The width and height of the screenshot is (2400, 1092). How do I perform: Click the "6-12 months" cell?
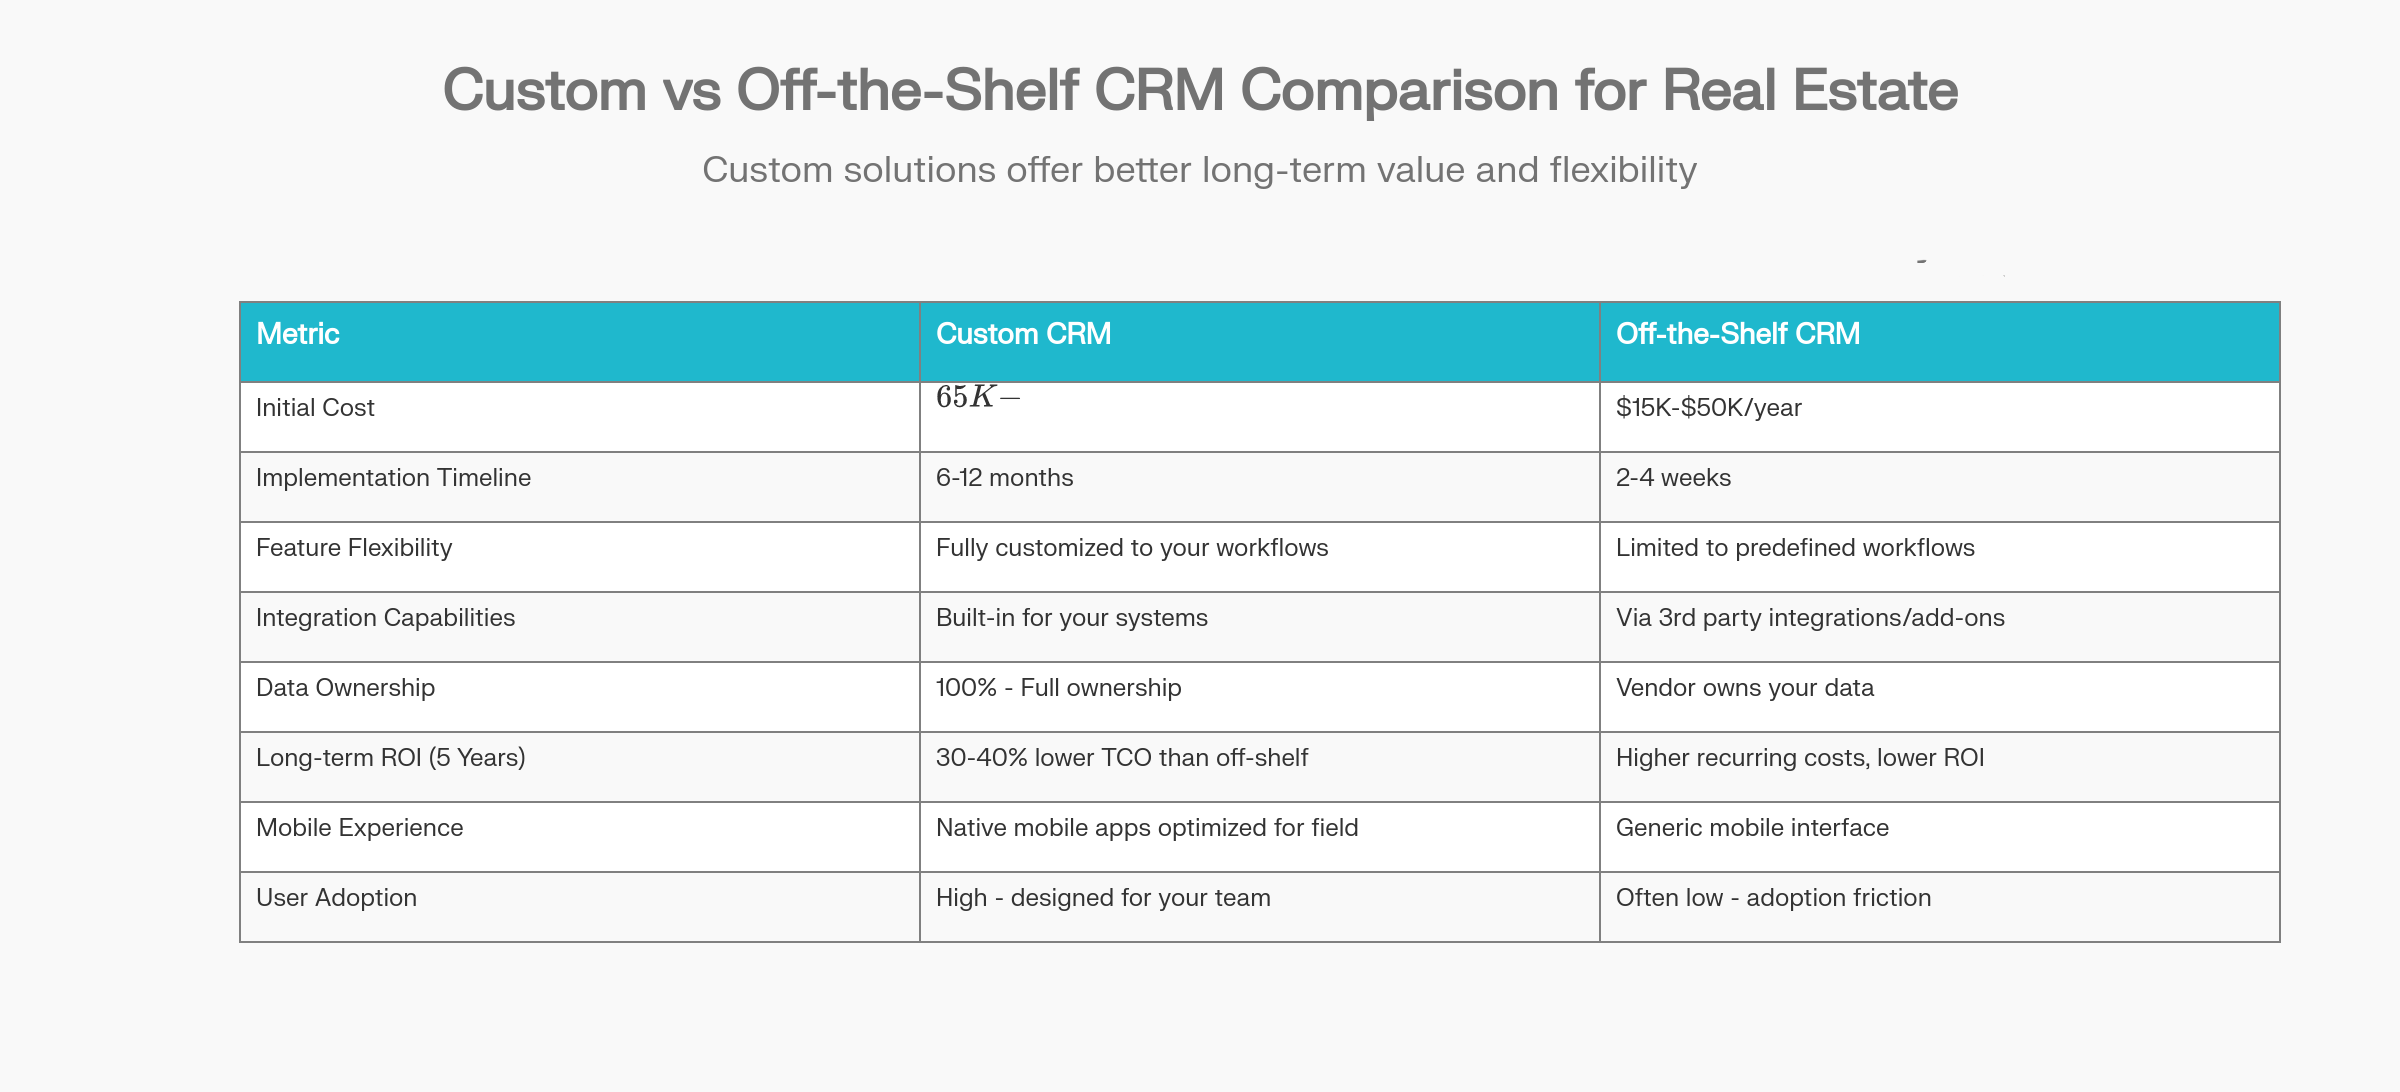tap(1004, 478)
